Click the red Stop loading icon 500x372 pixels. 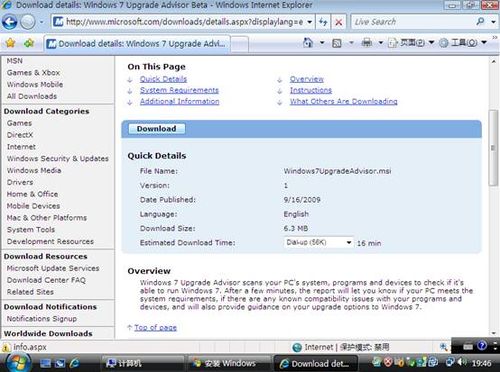coord(339,22)
